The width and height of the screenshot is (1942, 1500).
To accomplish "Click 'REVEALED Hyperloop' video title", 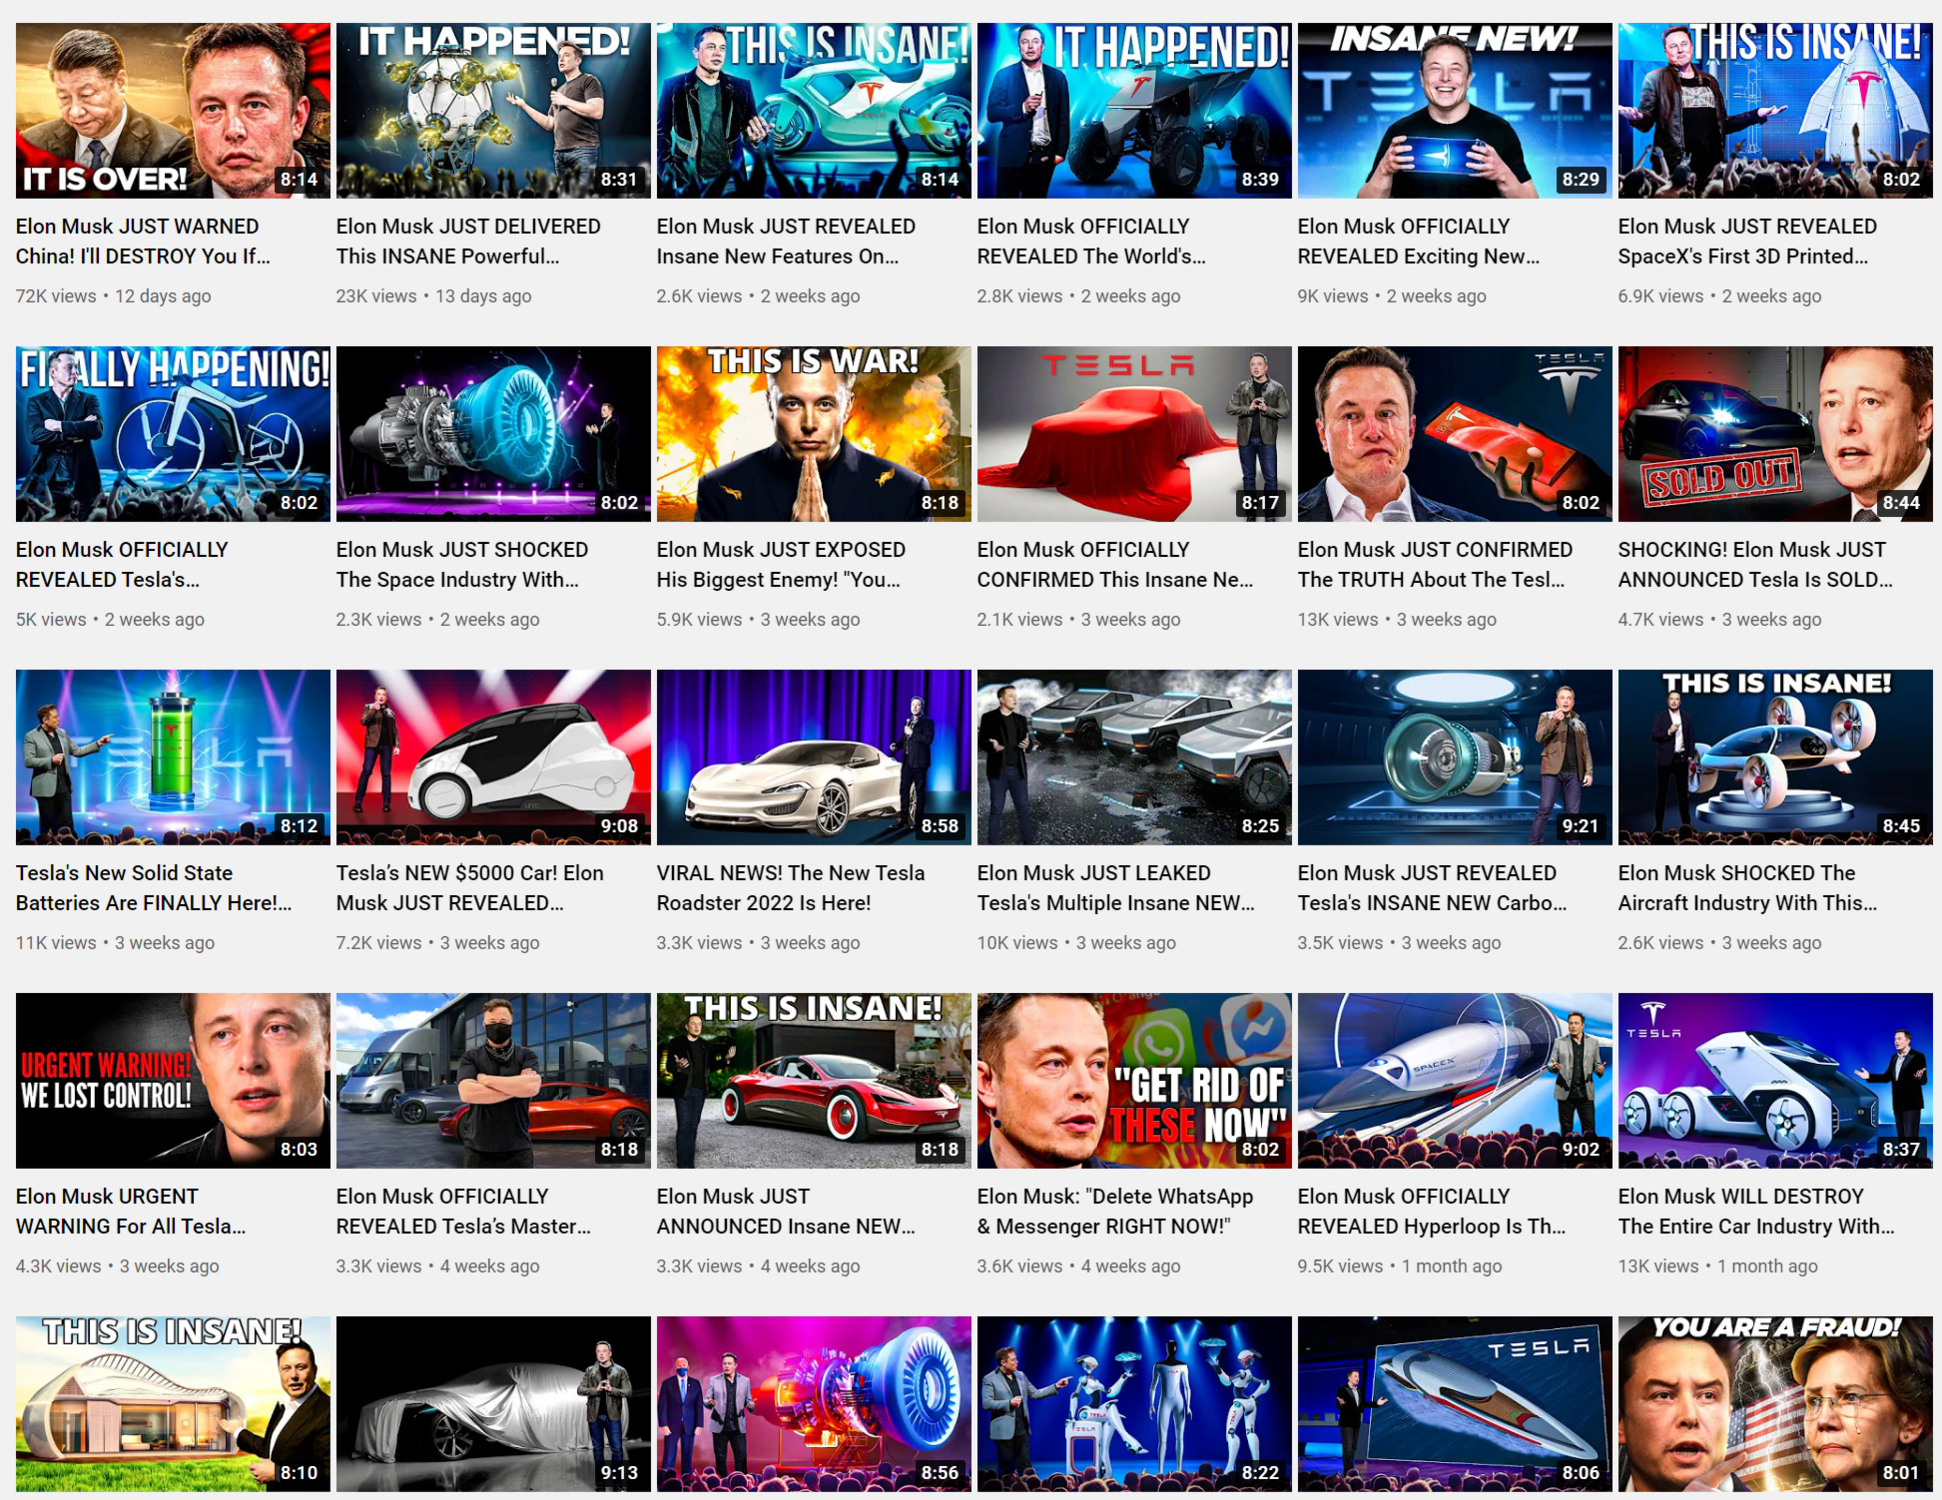I will click(1431, 1211).
